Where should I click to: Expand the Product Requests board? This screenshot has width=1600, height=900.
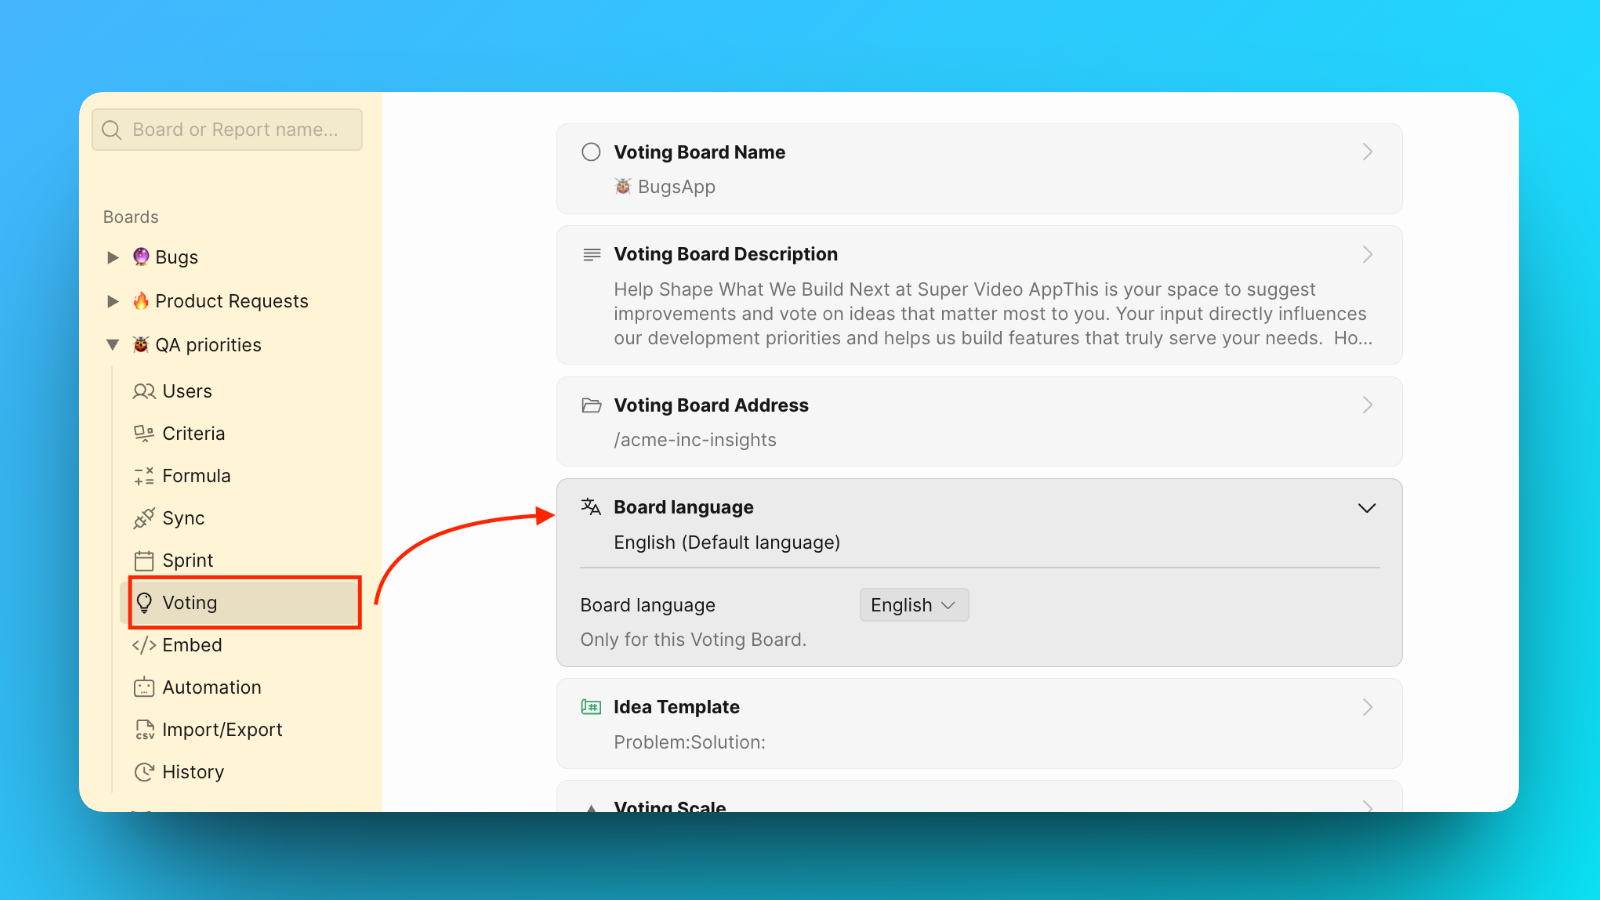tap(113, 301)
